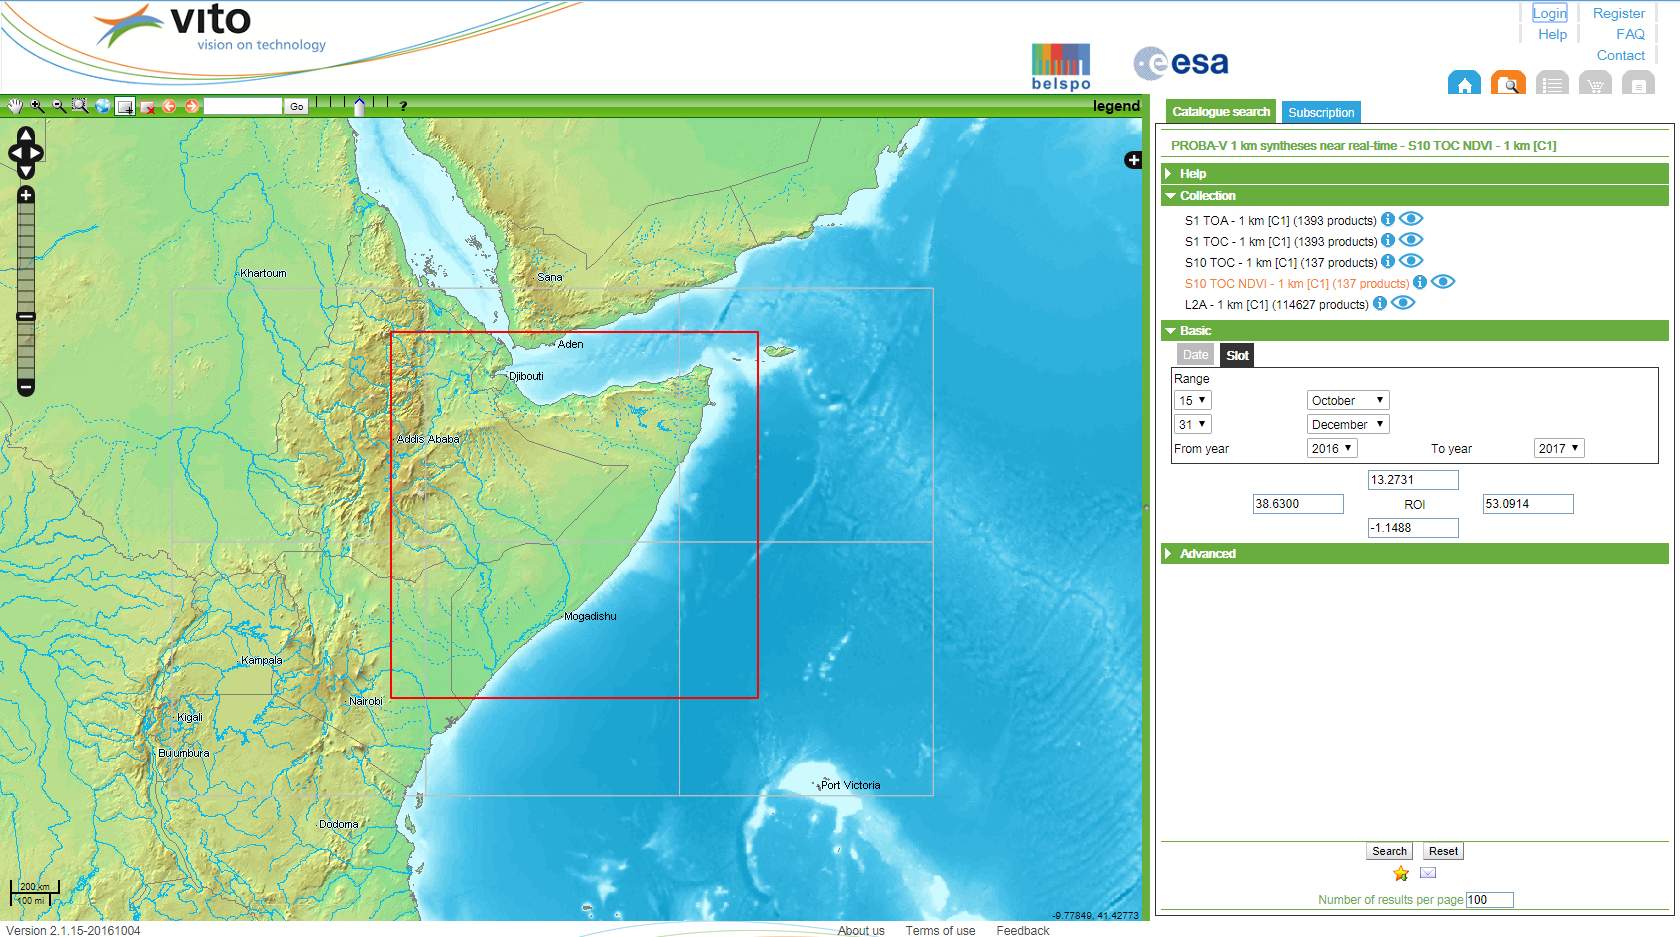1680x937 pixels.
Task: Toggle visibility eye for S1 TOA collection
Action: point(1411,219)
